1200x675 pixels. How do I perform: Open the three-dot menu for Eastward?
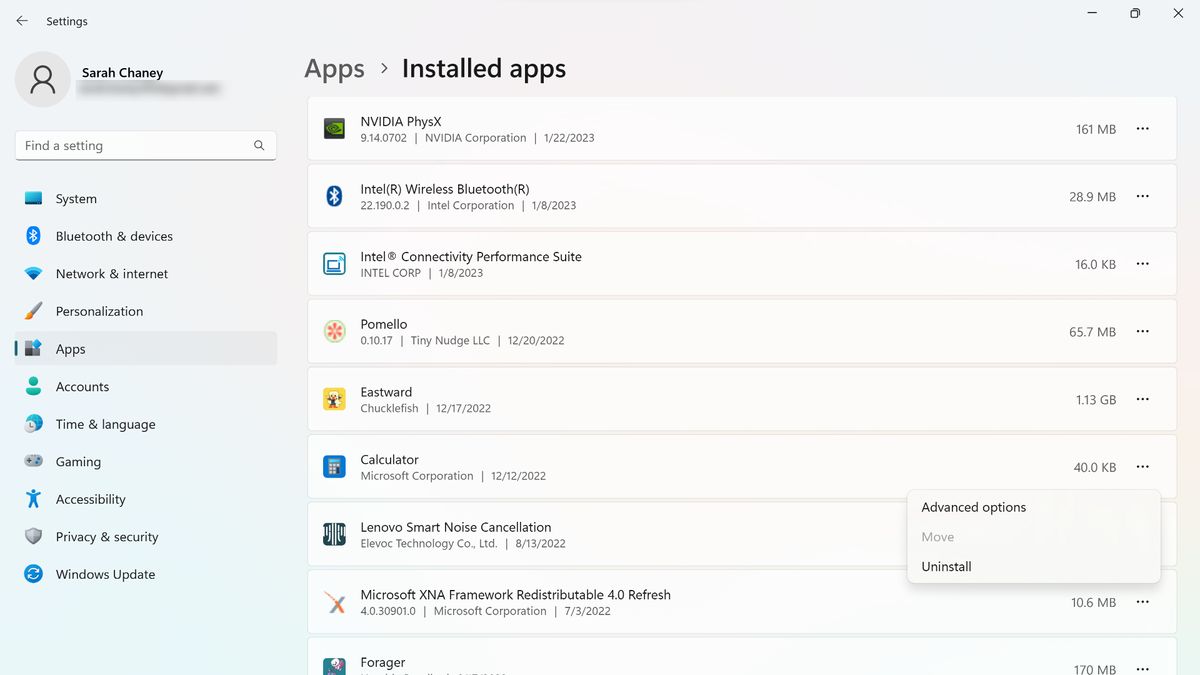[1142, 399]
